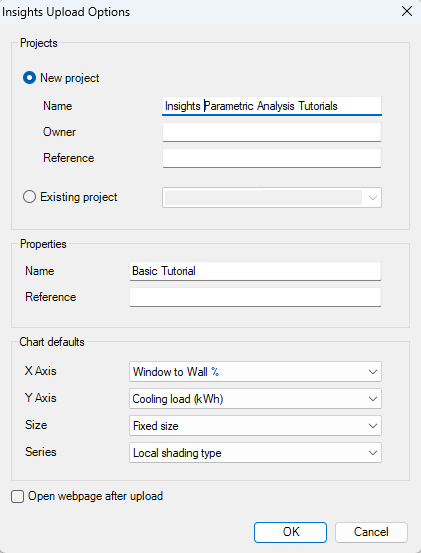Image resolution: width=421 pixels, height=553 pixels.
Task: Select the New project radio button
Action: (x=29, y=78)
